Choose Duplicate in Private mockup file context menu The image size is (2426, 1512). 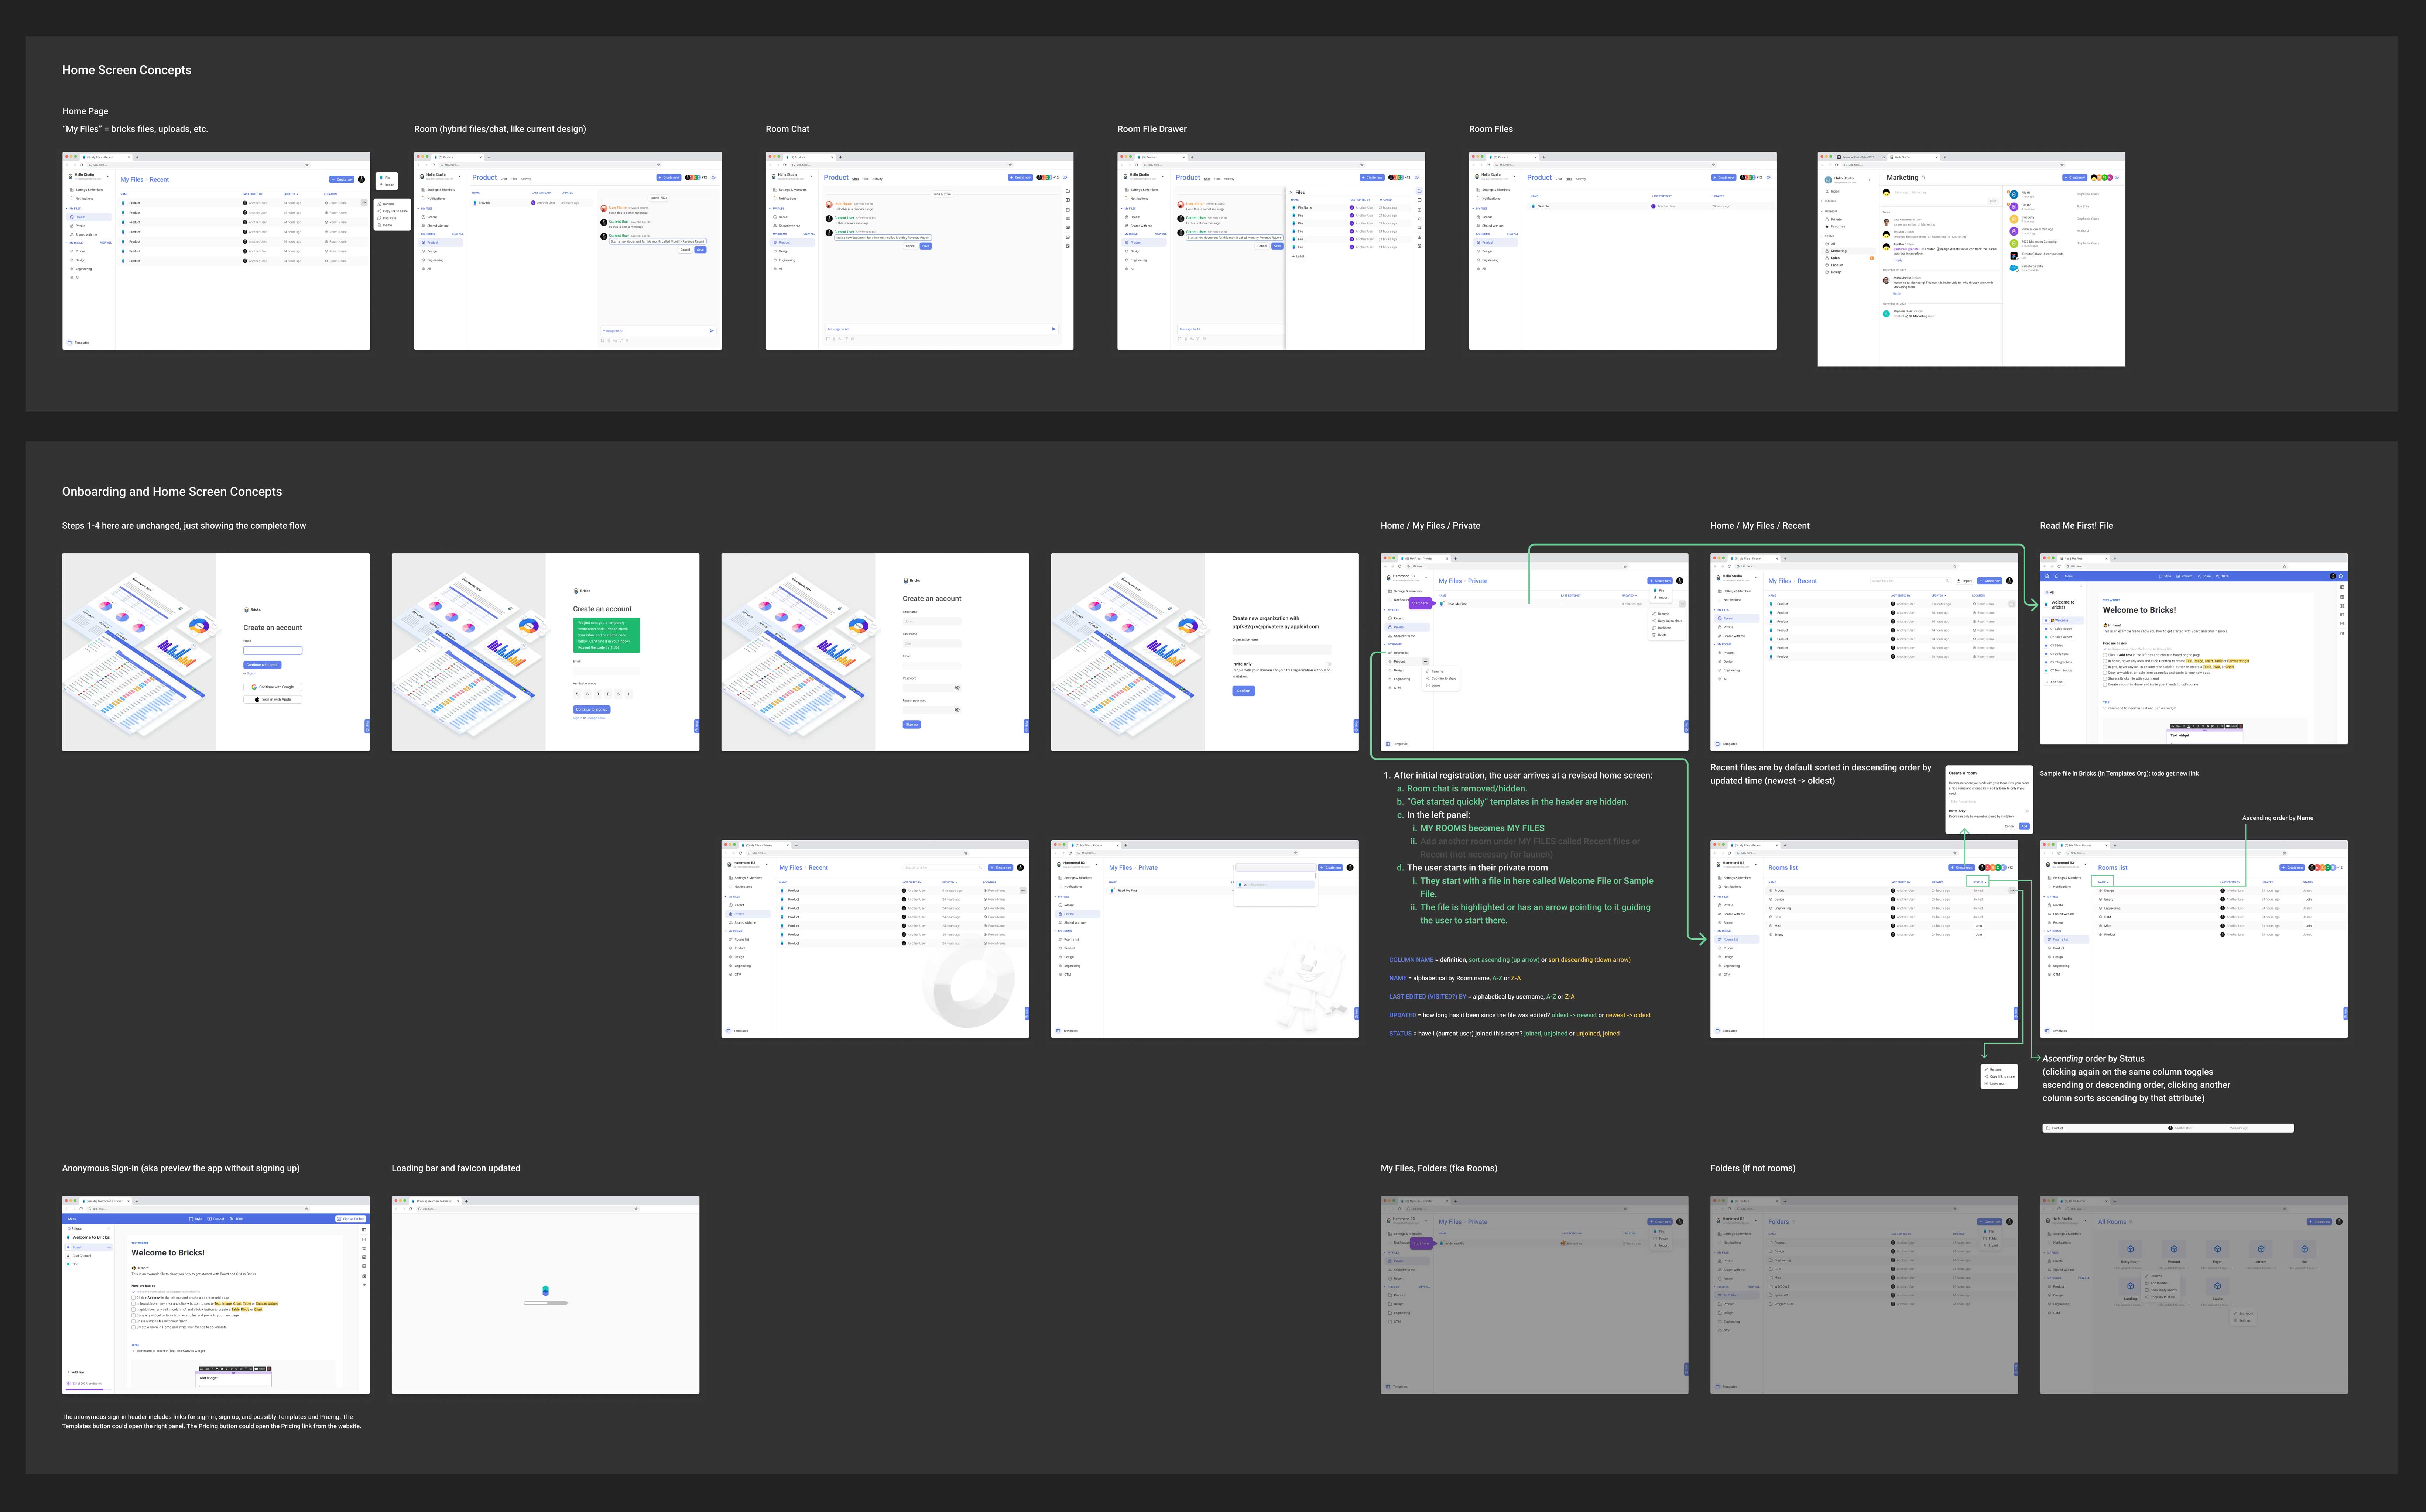[x=1661, y=628]
